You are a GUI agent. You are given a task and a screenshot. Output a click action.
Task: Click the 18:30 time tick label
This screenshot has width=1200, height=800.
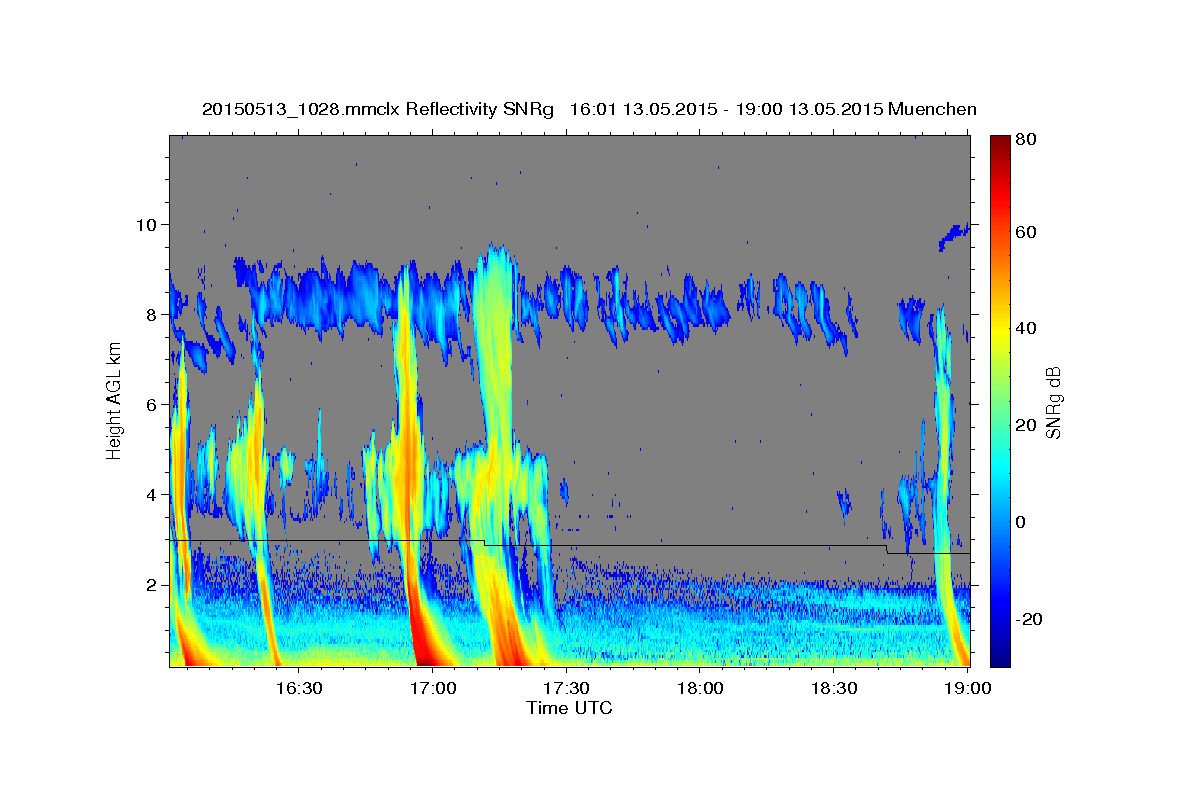(835, 689)
